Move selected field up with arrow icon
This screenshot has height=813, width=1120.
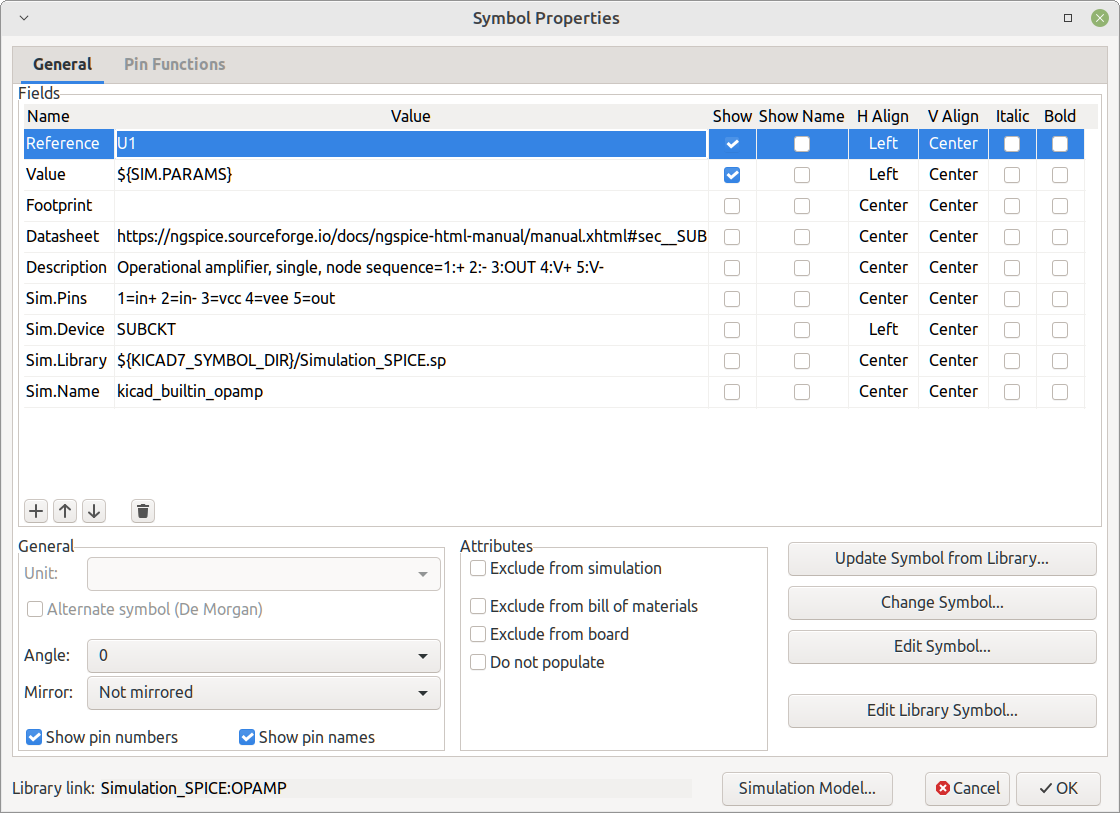tap(65, 511)
